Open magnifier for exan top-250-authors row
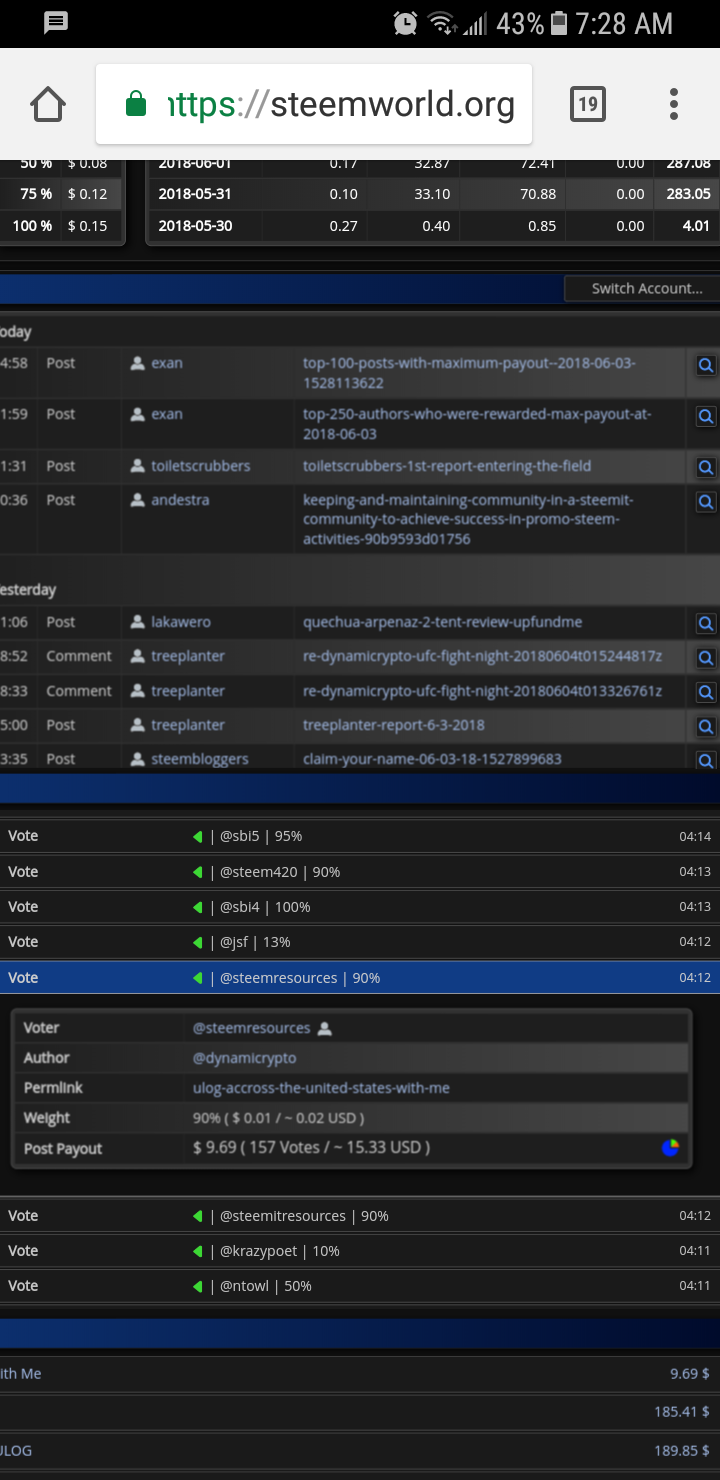 coord(706,416)
